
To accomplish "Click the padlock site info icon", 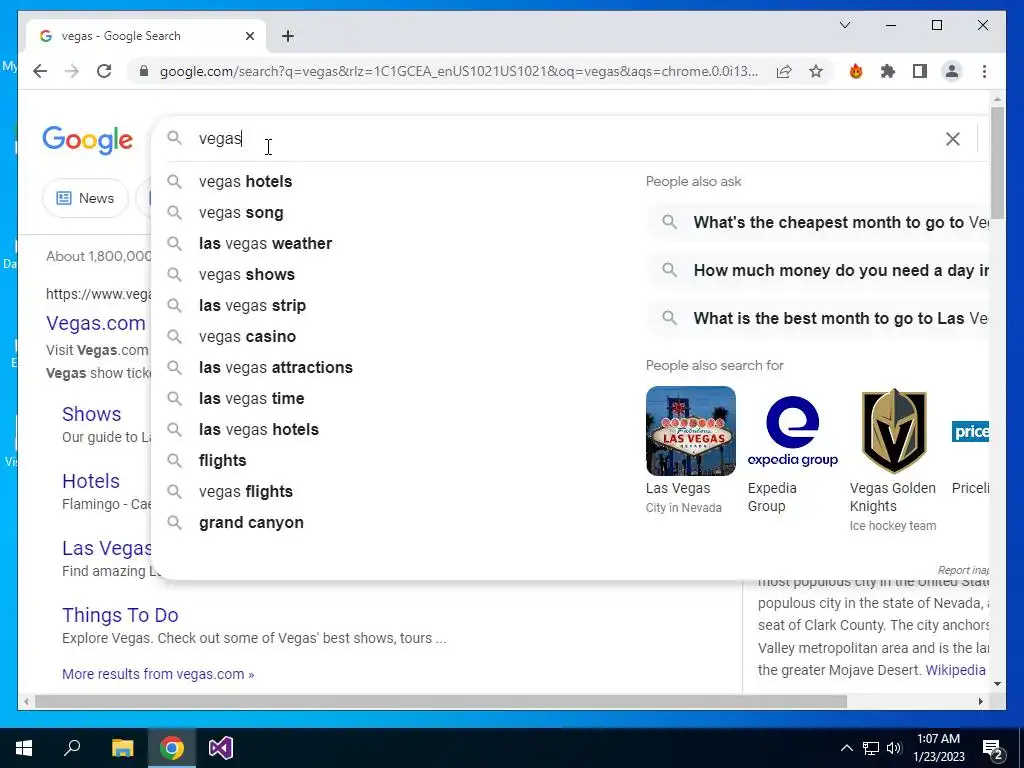I will tap(144, 71).
